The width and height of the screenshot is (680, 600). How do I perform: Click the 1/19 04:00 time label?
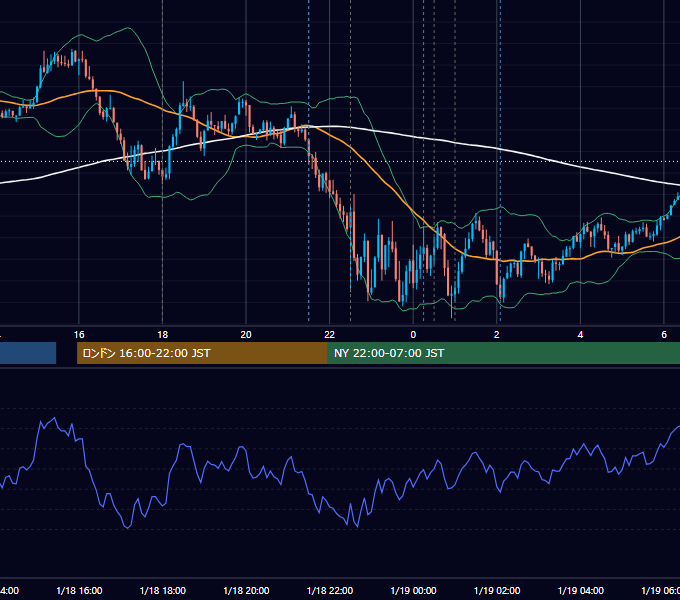click(x=580, y=590)
